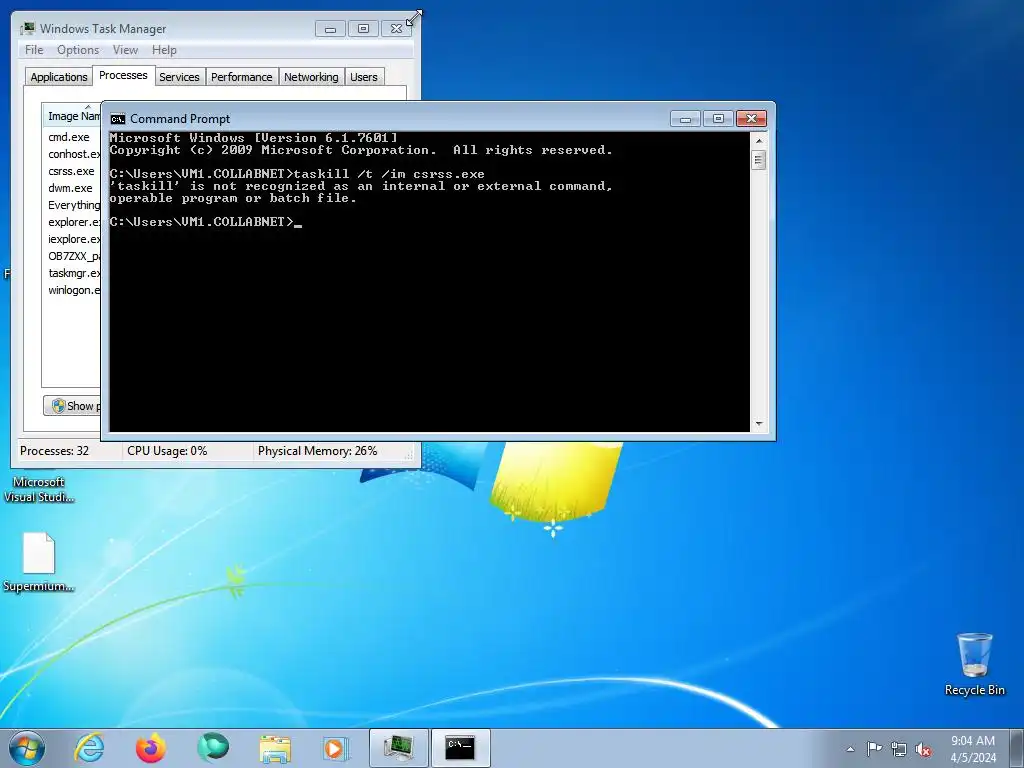This screenshot has height=768, width=1024.
Task: Select the Supermium desktop file icon
Action: pos(39,562)
